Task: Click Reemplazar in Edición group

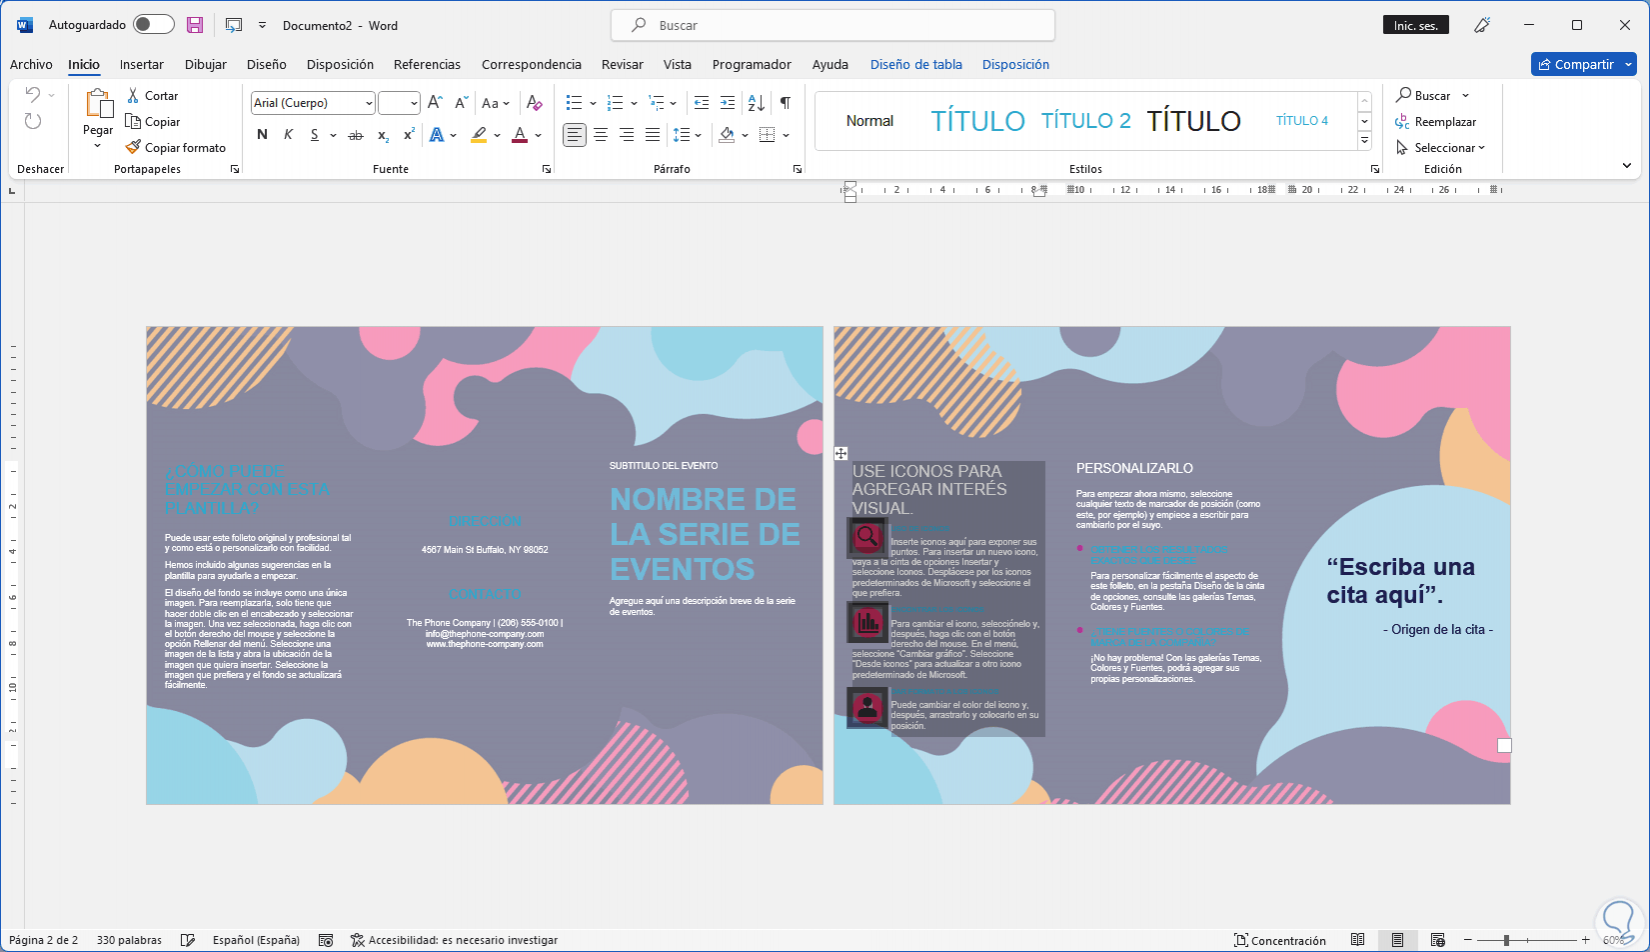Action: coord(1444,121)
